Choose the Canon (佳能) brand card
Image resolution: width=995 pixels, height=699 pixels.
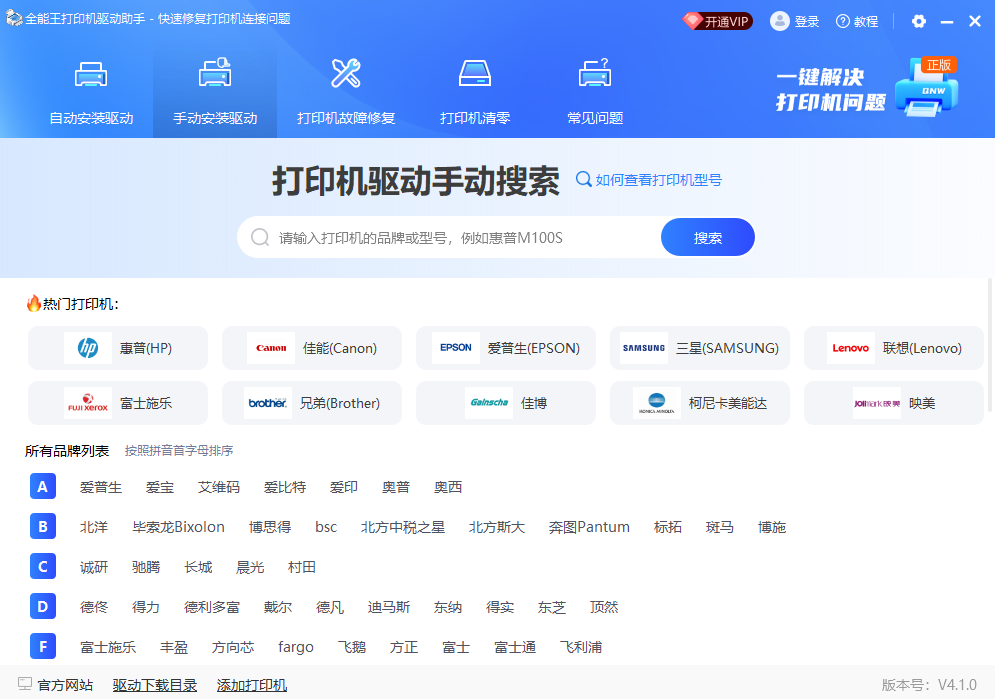point(312,348)
